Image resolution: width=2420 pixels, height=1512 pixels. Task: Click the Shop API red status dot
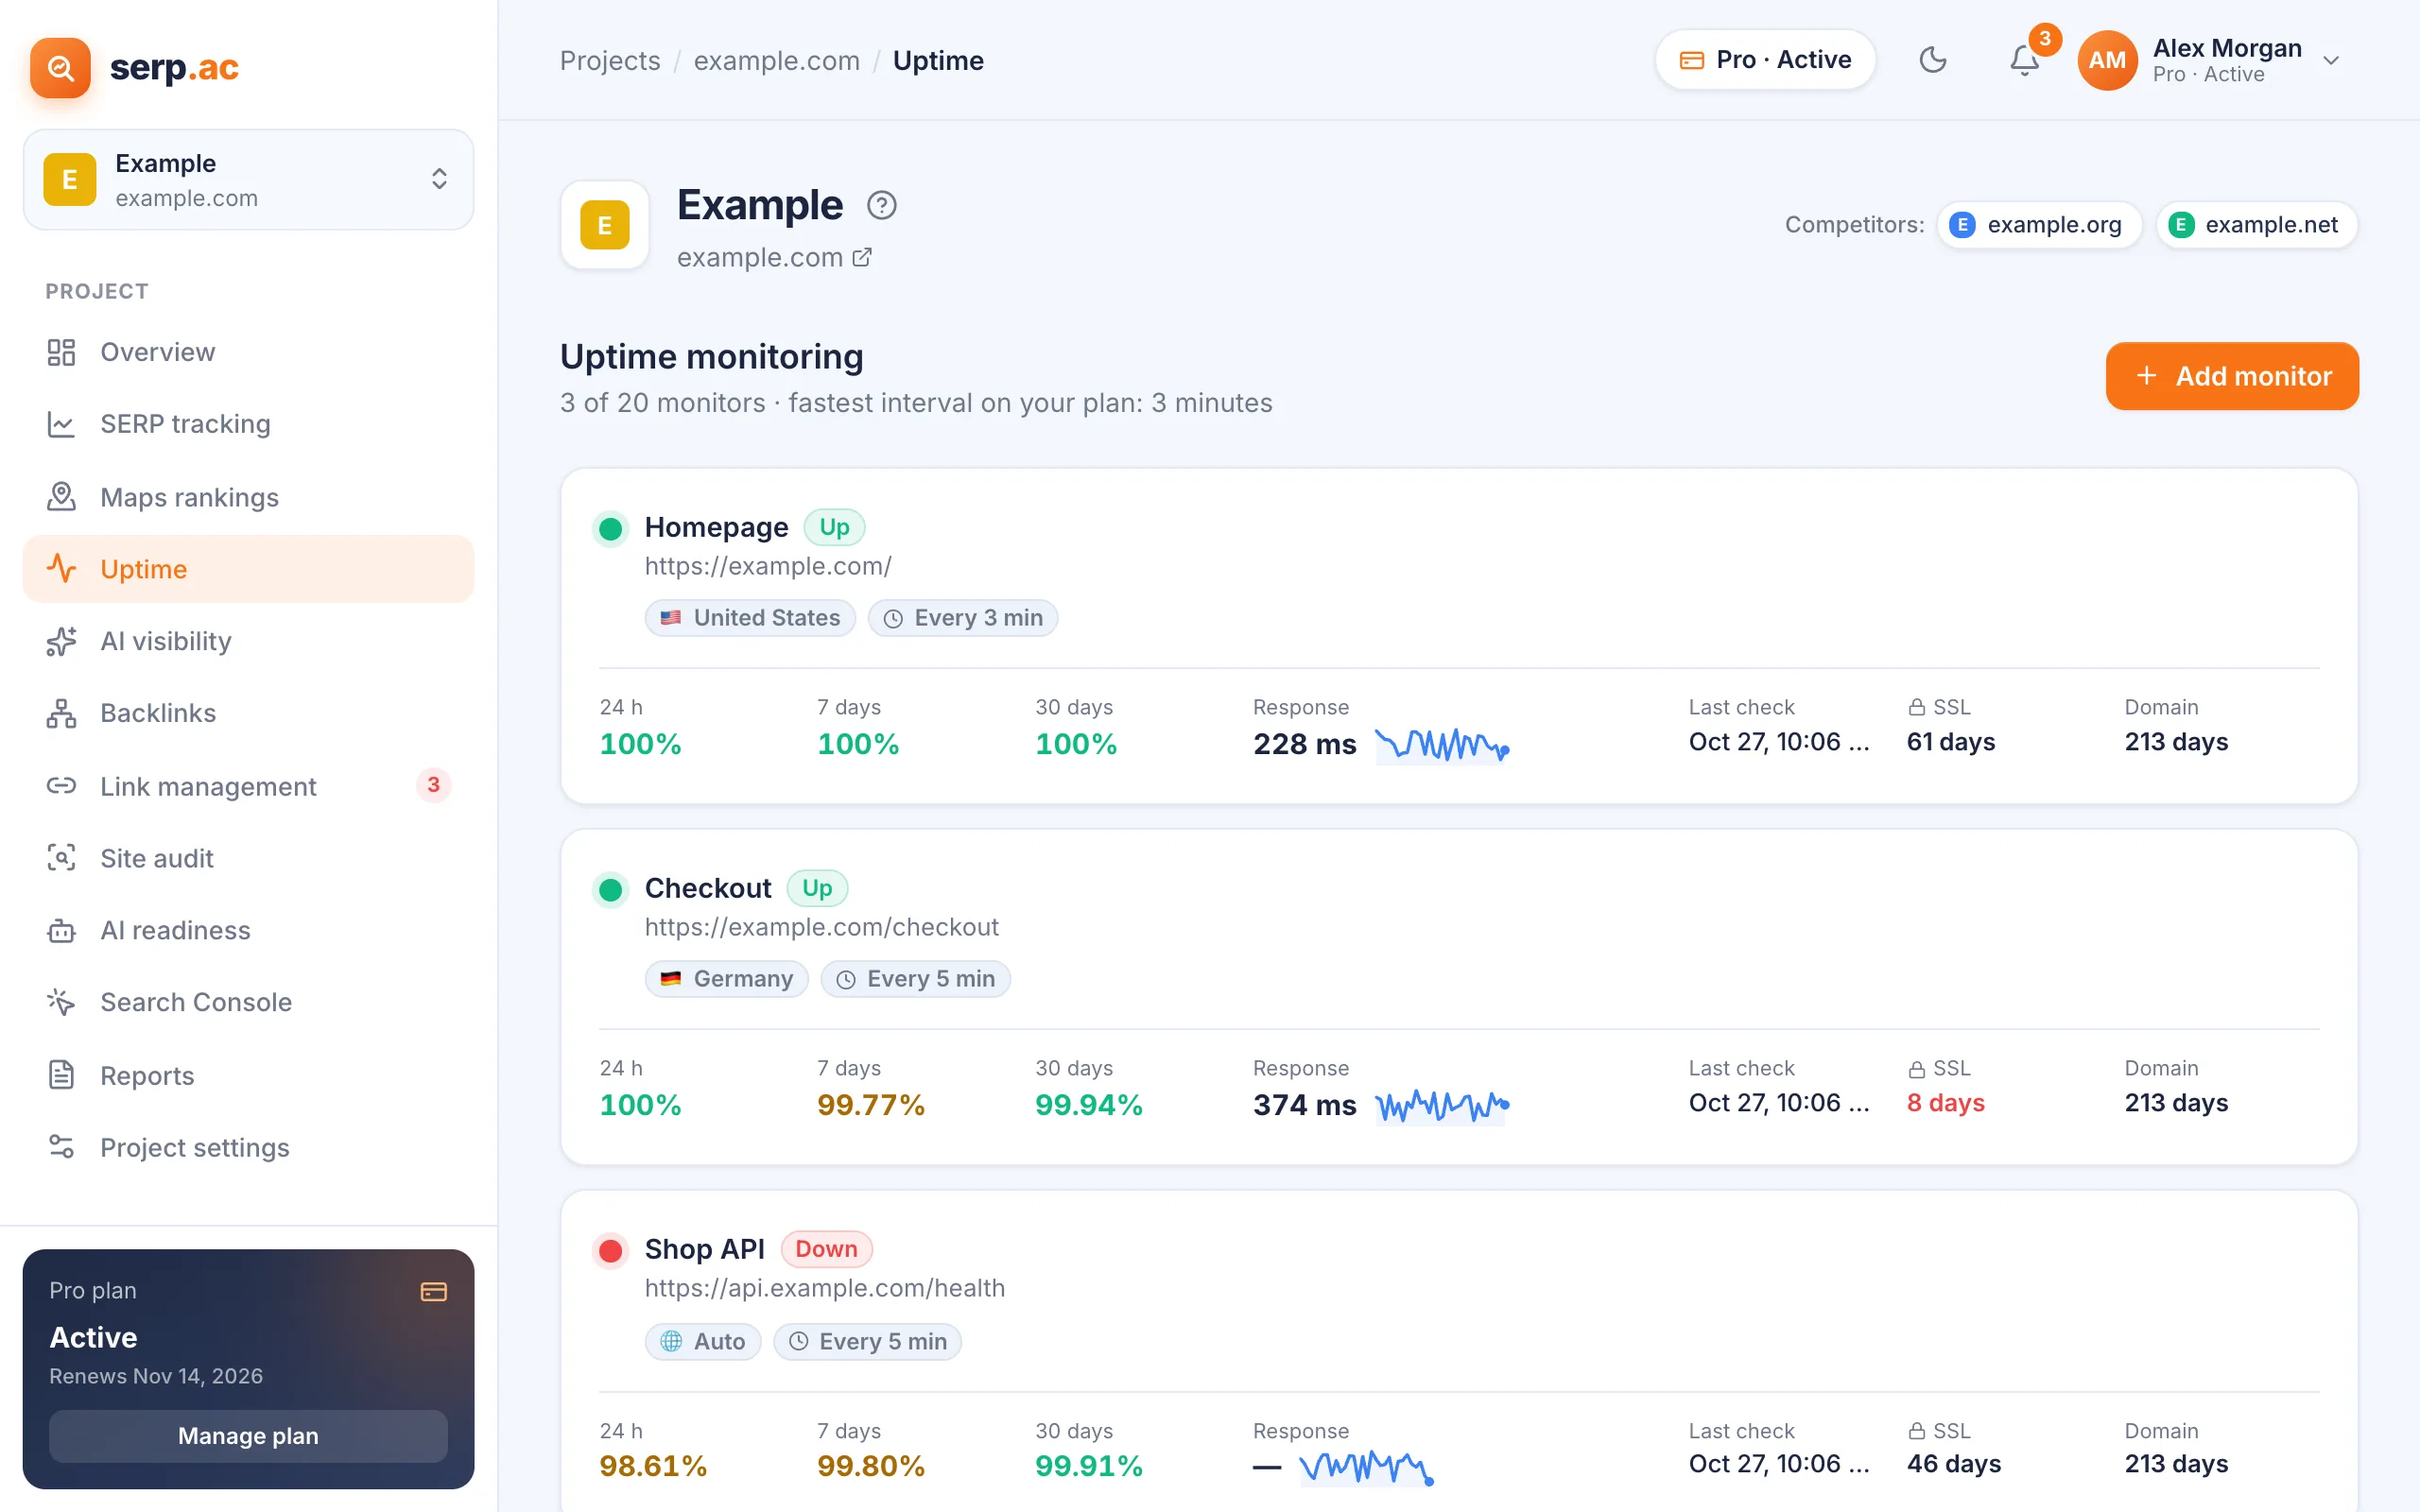point(610,1250)
